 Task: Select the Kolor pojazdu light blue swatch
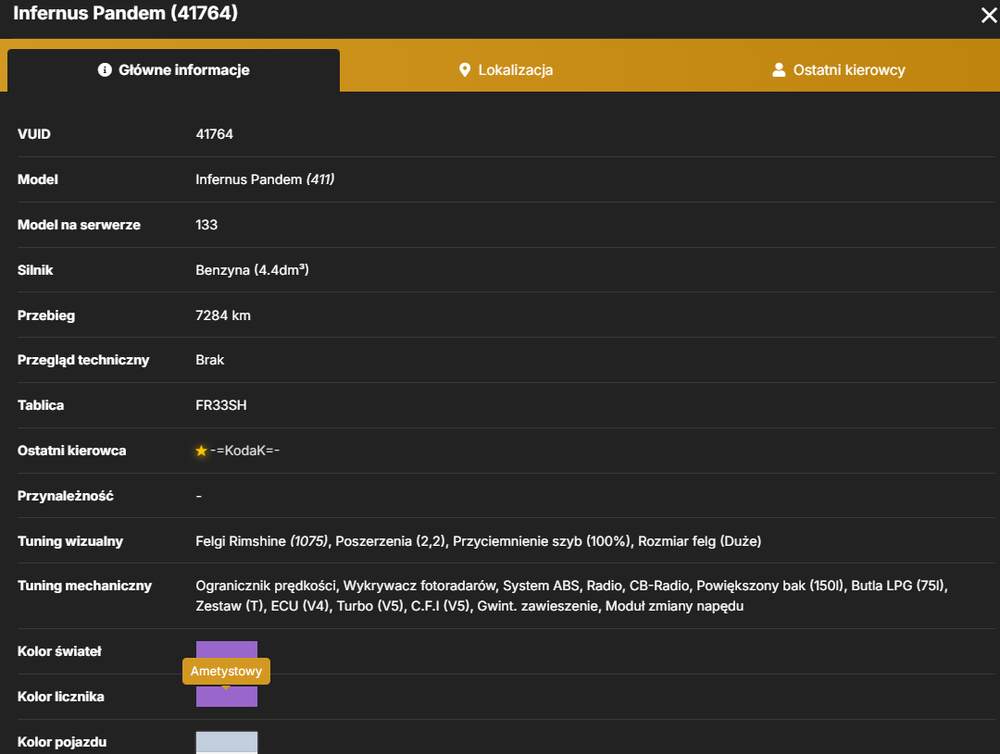(x=226, y=743)
